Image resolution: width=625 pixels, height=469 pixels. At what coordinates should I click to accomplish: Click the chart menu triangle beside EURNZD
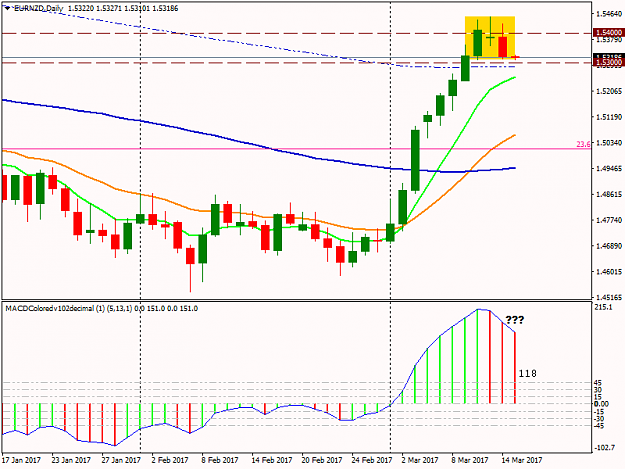(7, 8)
